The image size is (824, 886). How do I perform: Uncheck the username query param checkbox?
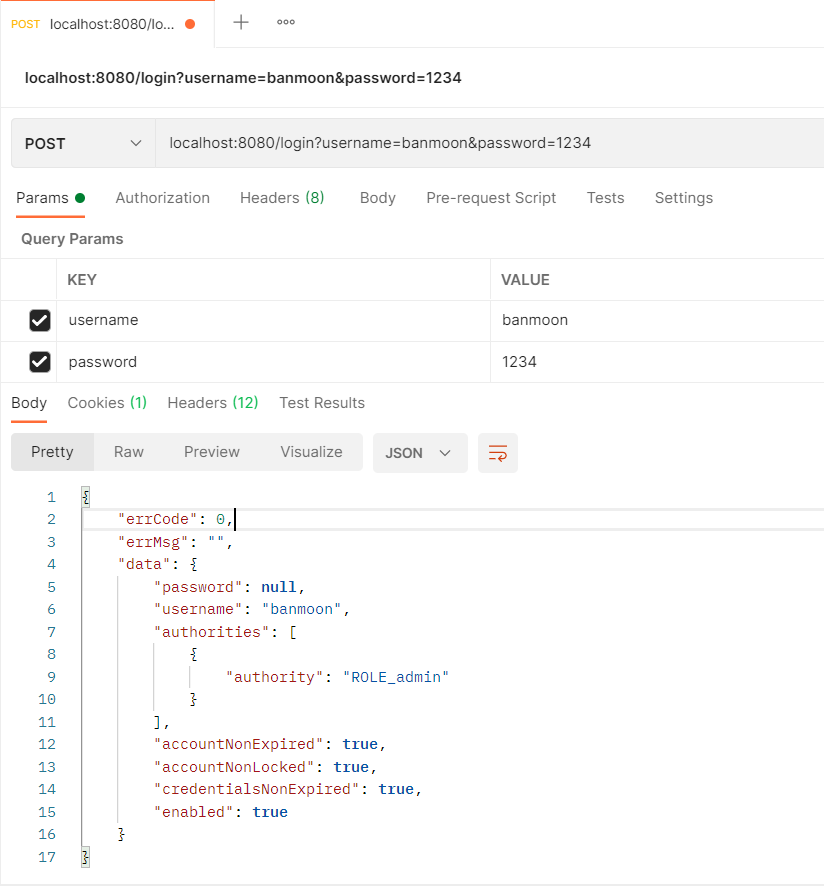click(x=40, y=320)
